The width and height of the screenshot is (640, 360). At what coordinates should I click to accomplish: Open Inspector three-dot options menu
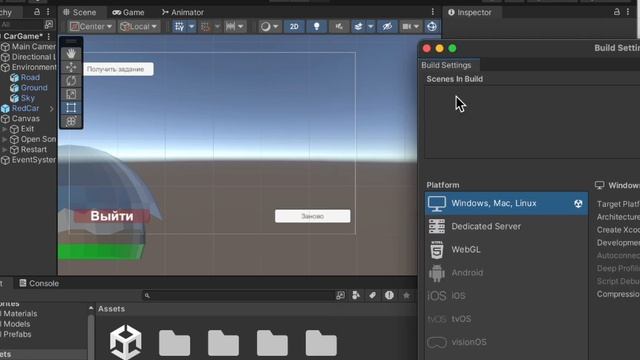pos(628,12)
